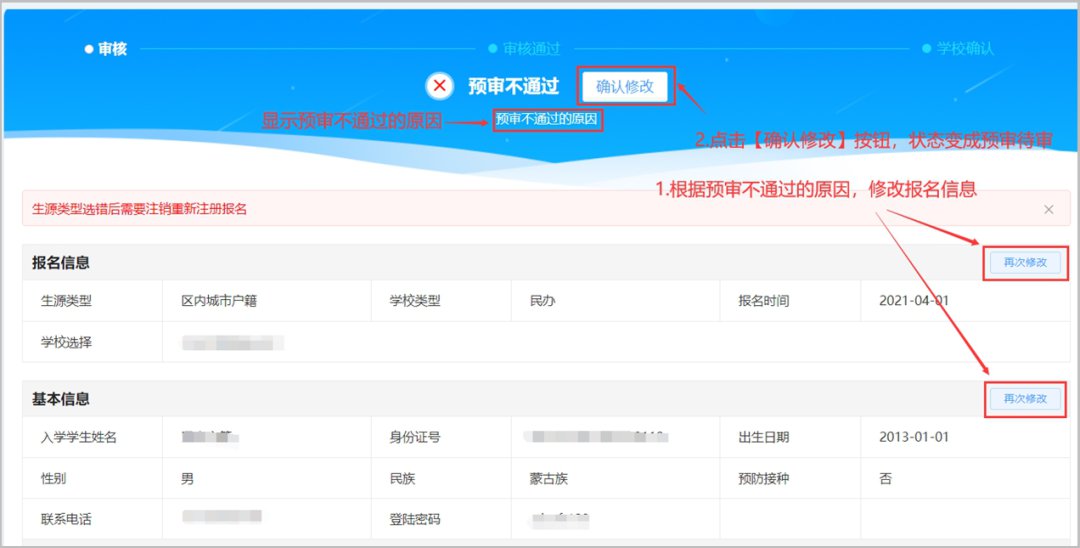Image resolution: width=1080 pixels, height=548 pixels.
Task: Click the 预审不通过的原因 text
Action: tap(548, 120)
